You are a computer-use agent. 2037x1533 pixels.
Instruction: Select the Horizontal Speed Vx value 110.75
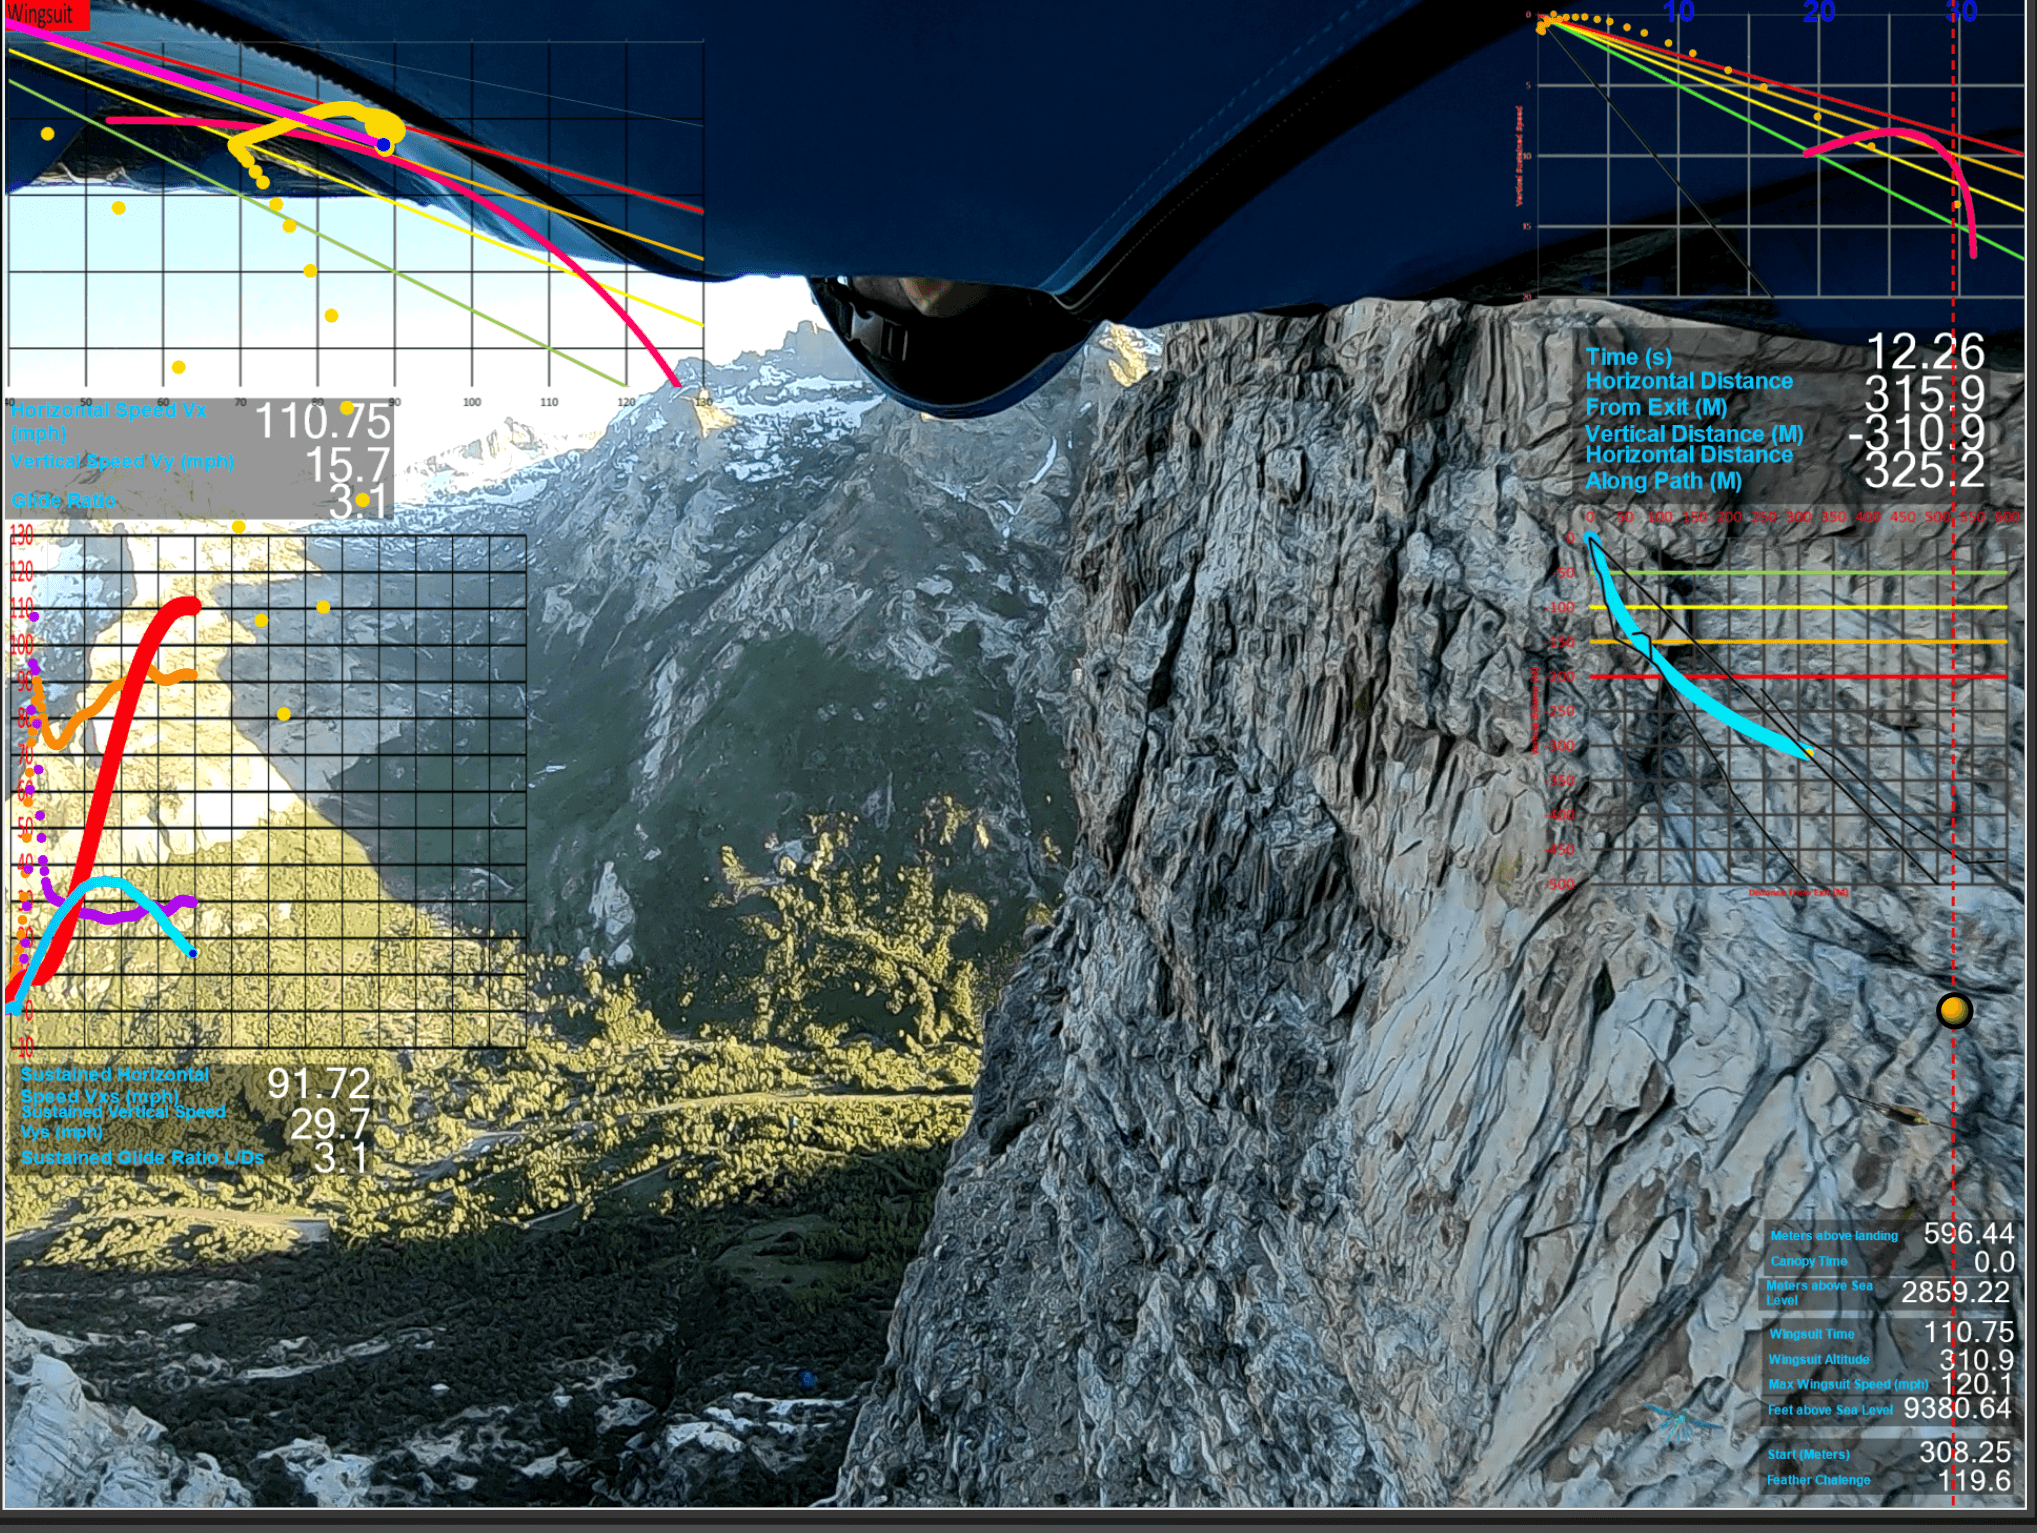(x=322, y=421)
